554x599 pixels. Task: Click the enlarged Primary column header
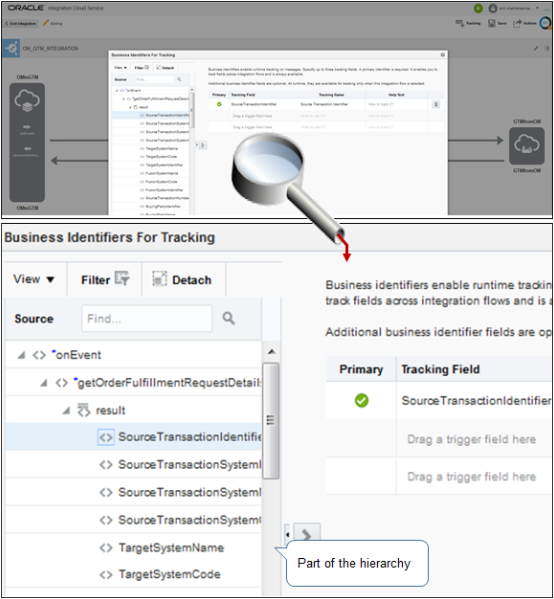pos(361,369)
